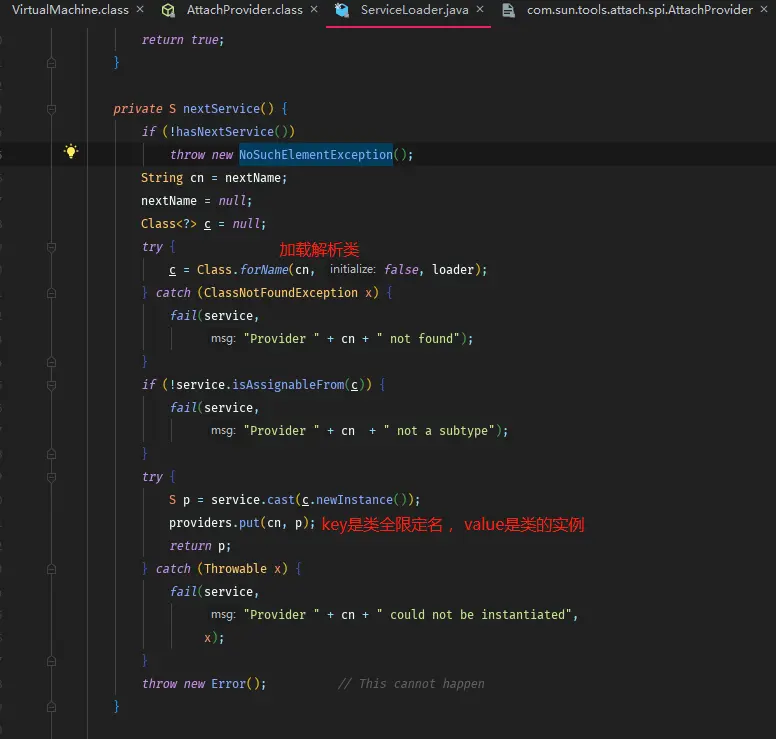Click the 'initialize:' parameter hint
The image size is (776, 739).
click(353, 269)
